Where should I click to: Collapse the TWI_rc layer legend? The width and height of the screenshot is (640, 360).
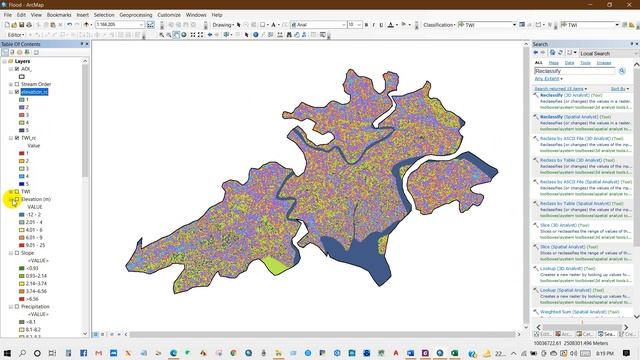coord(11,138)
